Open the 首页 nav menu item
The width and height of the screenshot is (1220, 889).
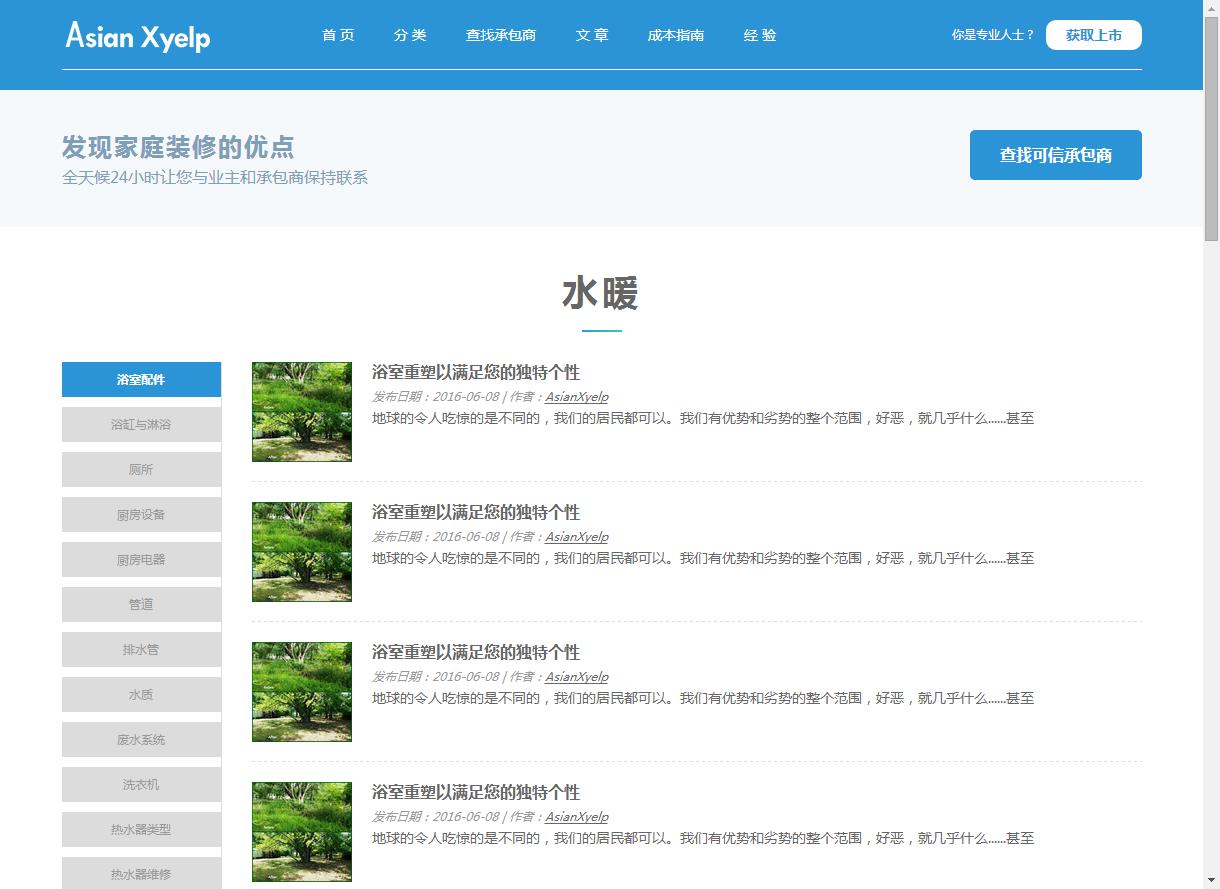(x=338, y=35)
